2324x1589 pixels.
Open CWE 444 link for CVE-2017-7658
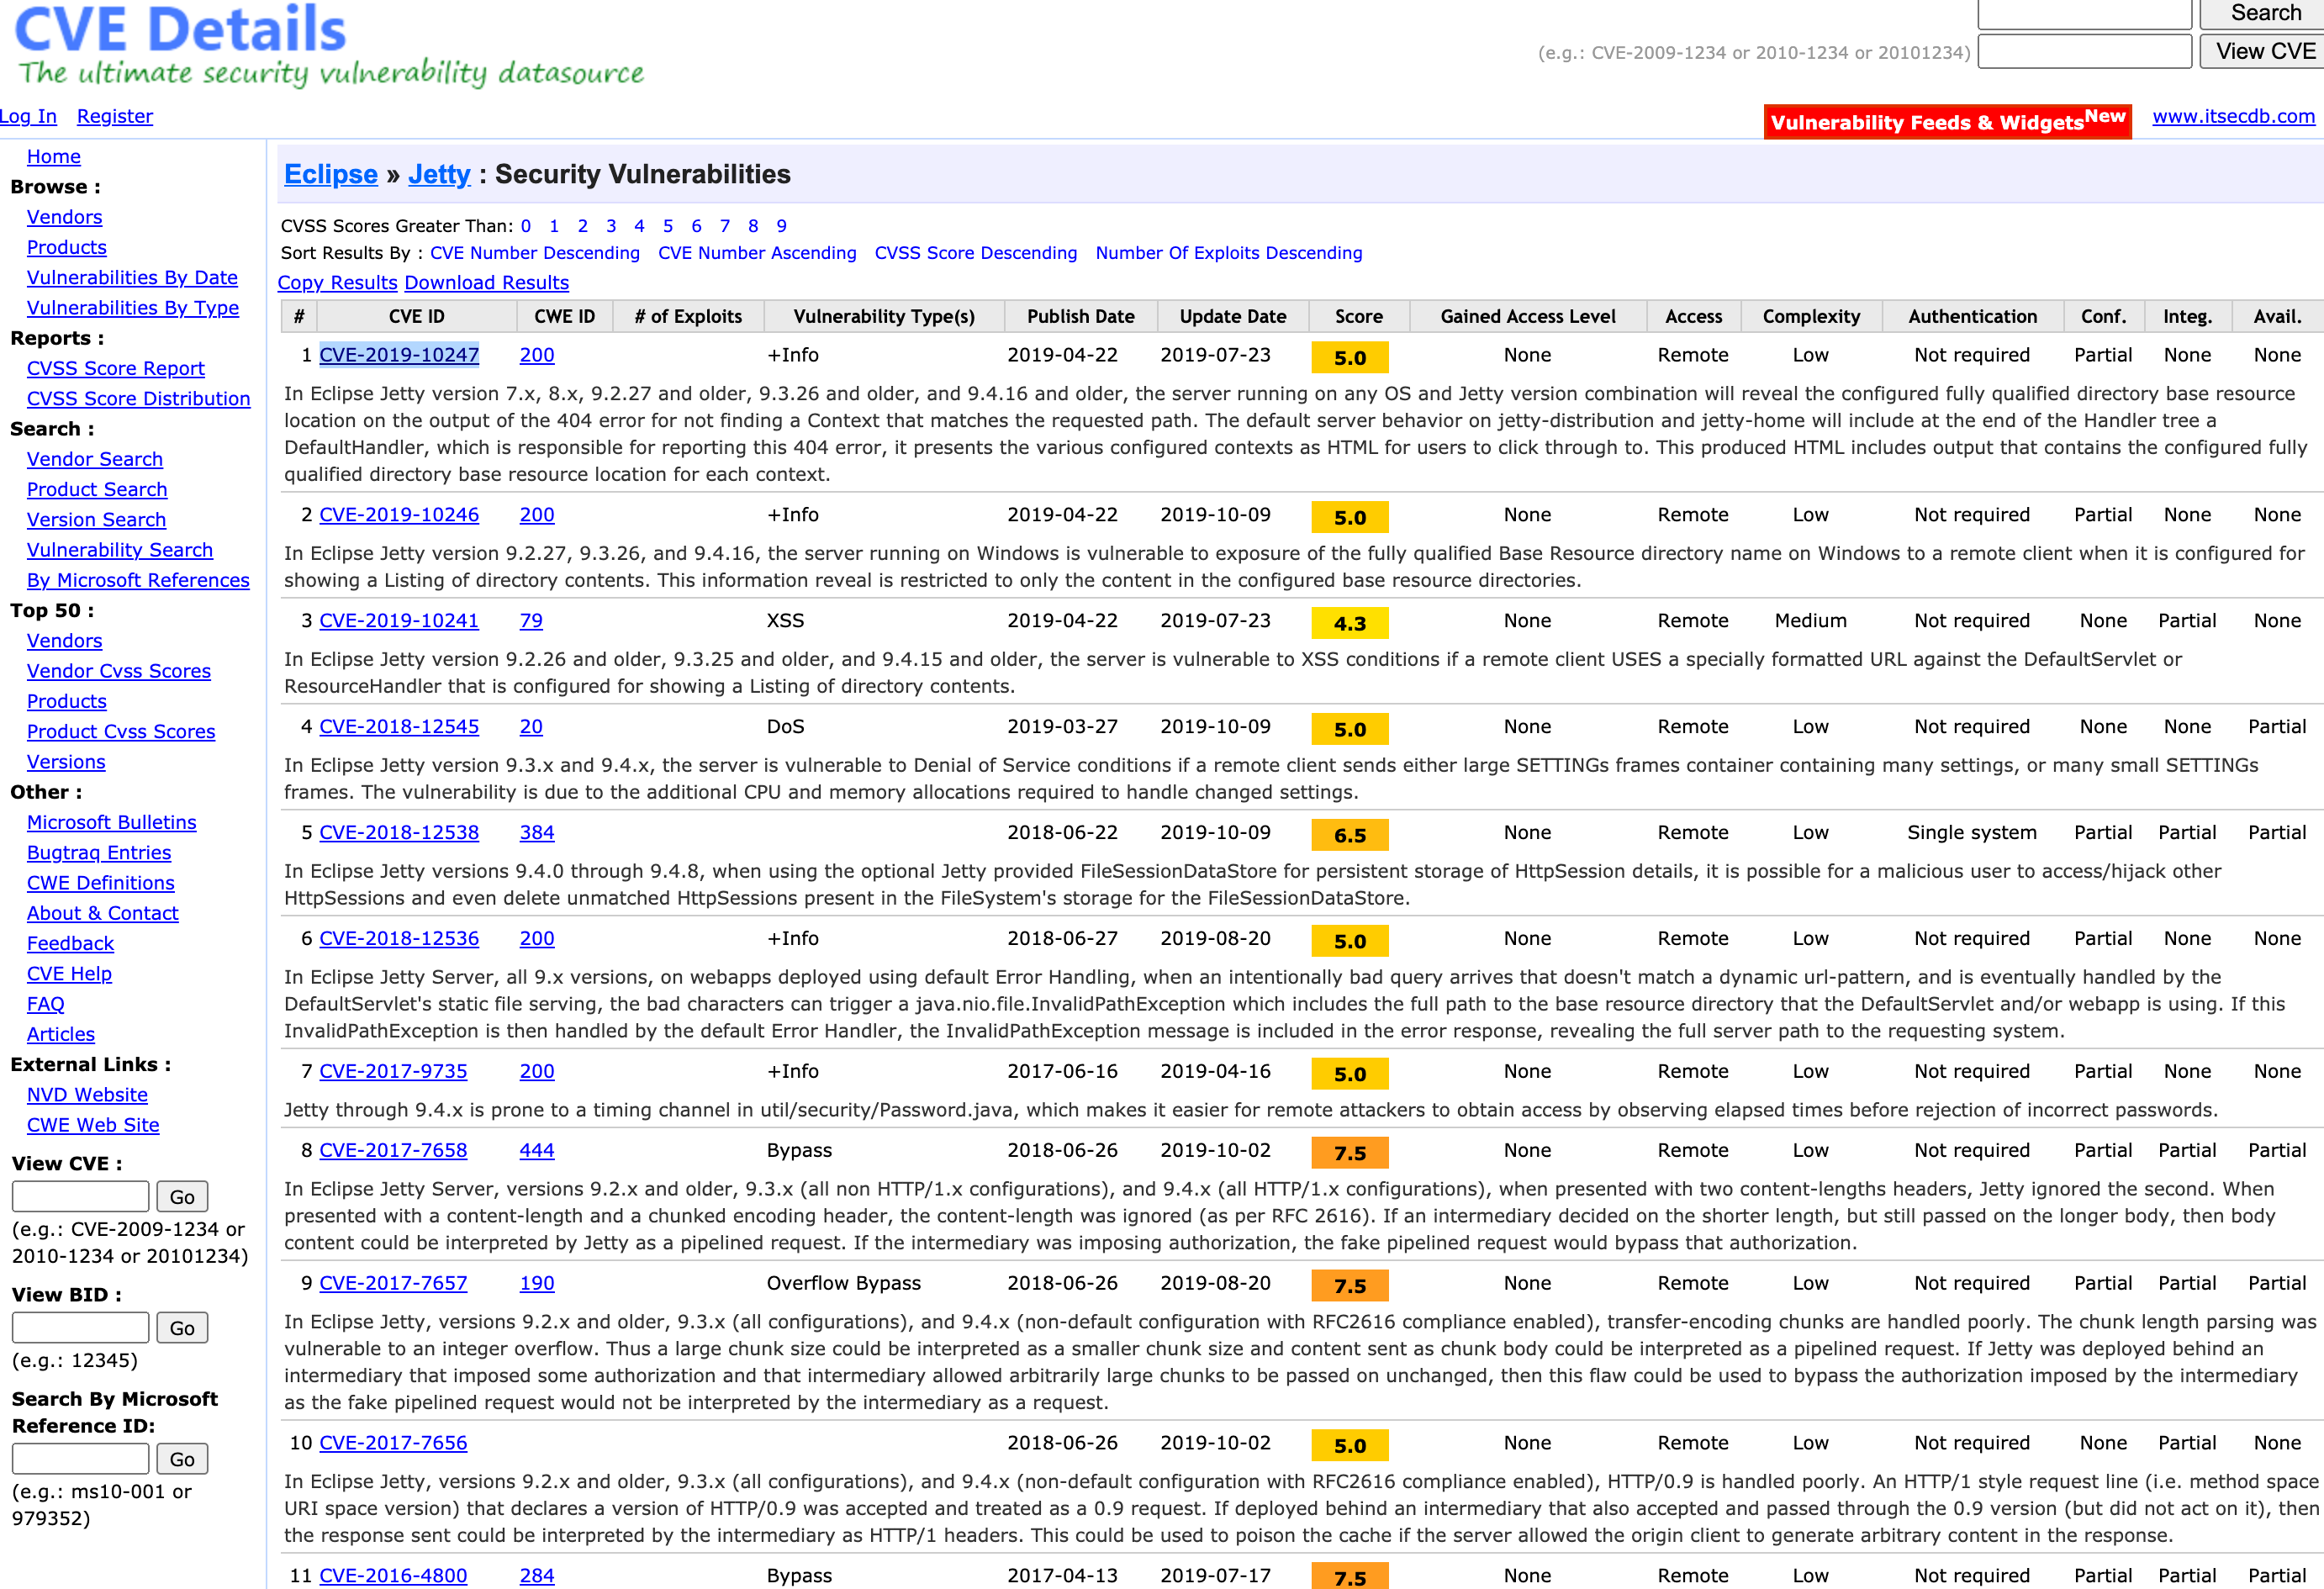tap(537, 1151)
